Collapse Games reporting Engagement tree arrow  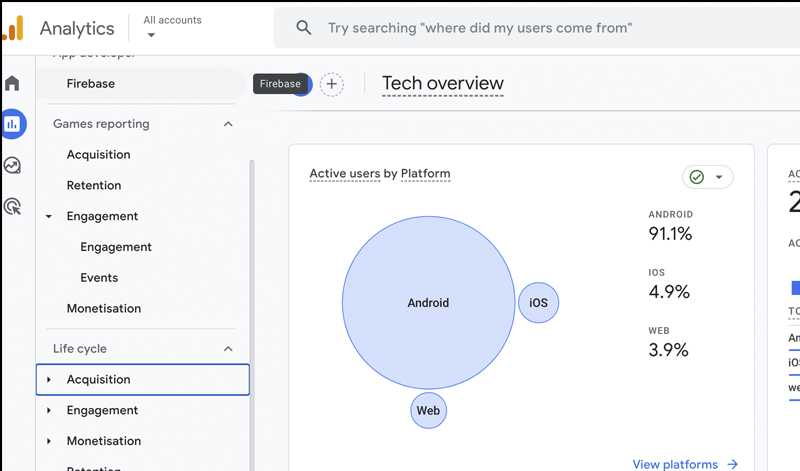tap(49, 217)
